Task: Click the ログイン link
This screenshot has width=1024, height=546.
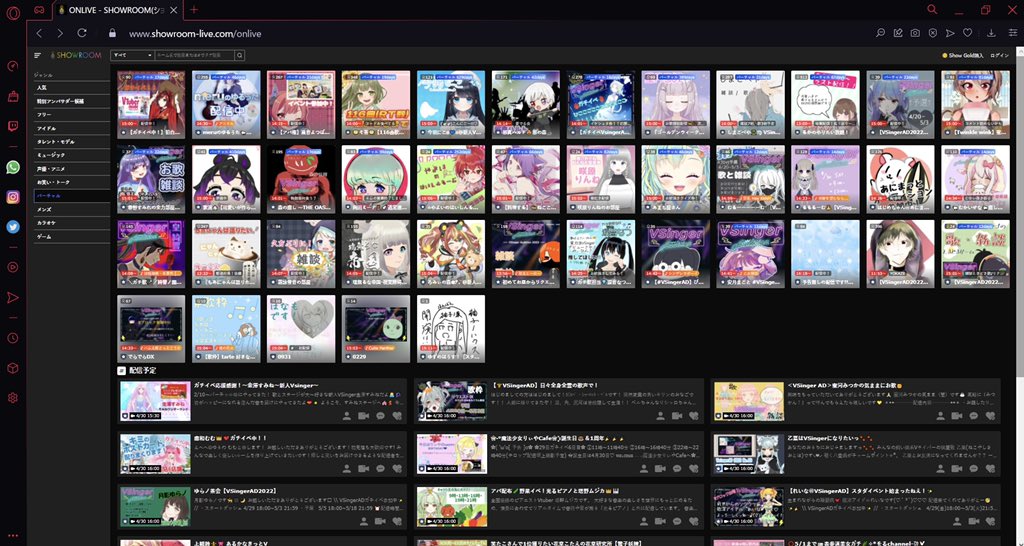Action: (x=999, y=56)
